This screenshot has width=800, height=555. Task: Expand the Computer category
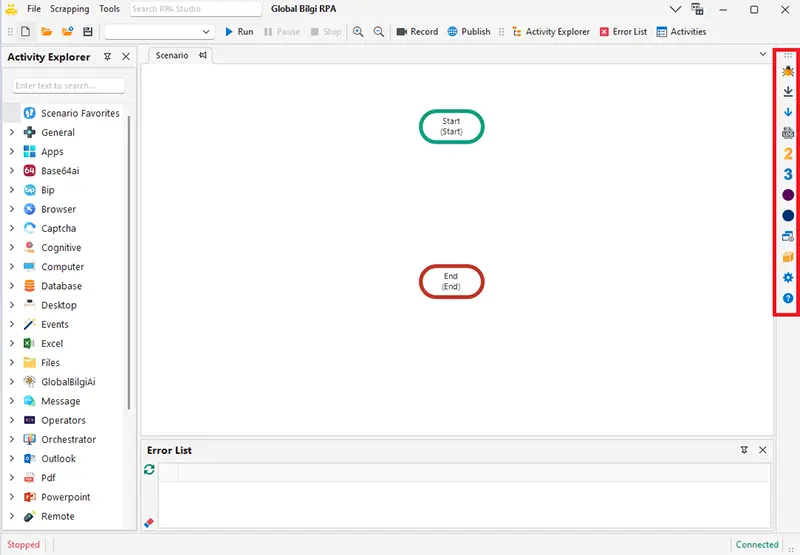12,266
